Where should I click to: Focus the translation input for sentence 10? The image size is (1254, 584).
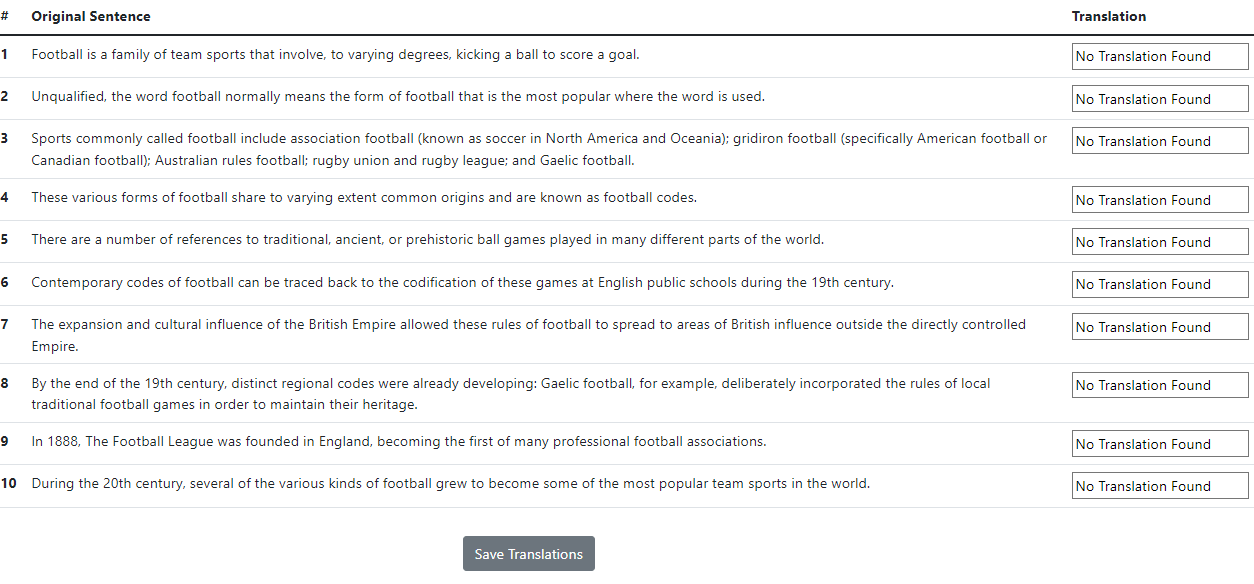click(1160, 486)
